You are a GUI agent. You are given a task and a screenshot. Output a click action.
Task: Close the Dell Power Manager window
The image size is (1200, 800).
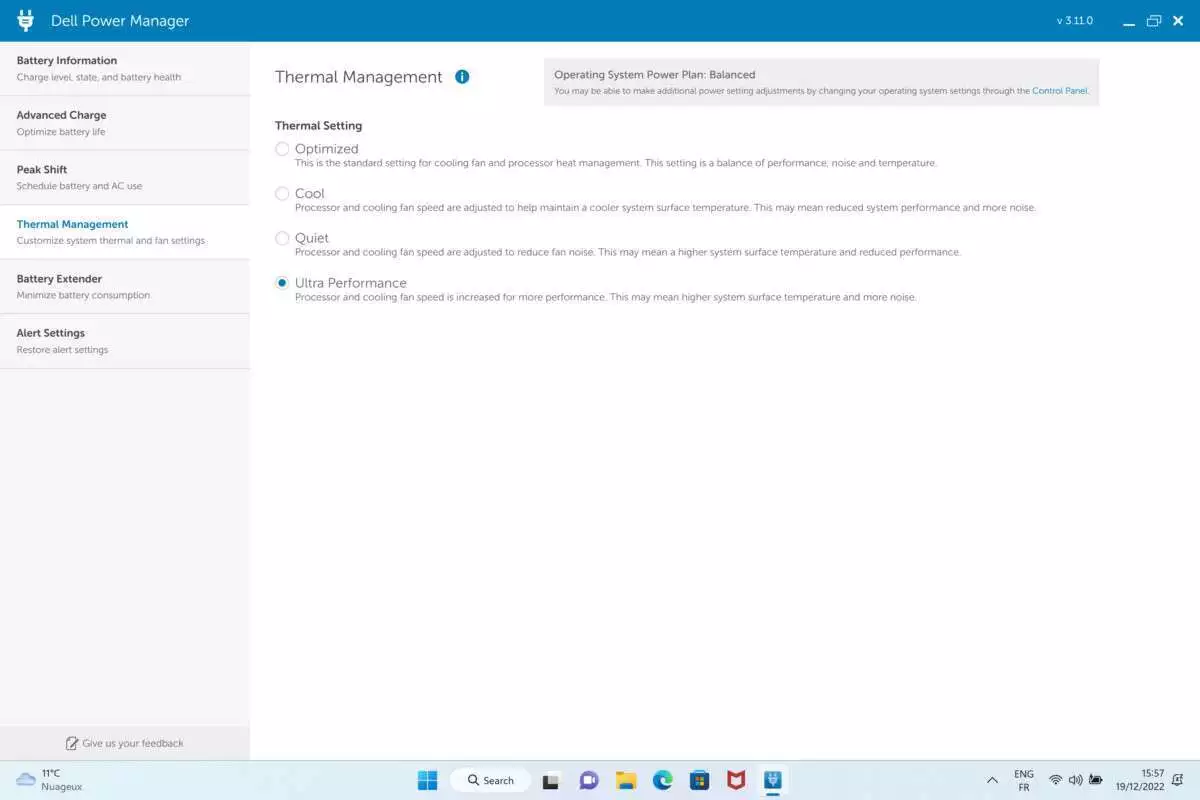(1179, 21)
